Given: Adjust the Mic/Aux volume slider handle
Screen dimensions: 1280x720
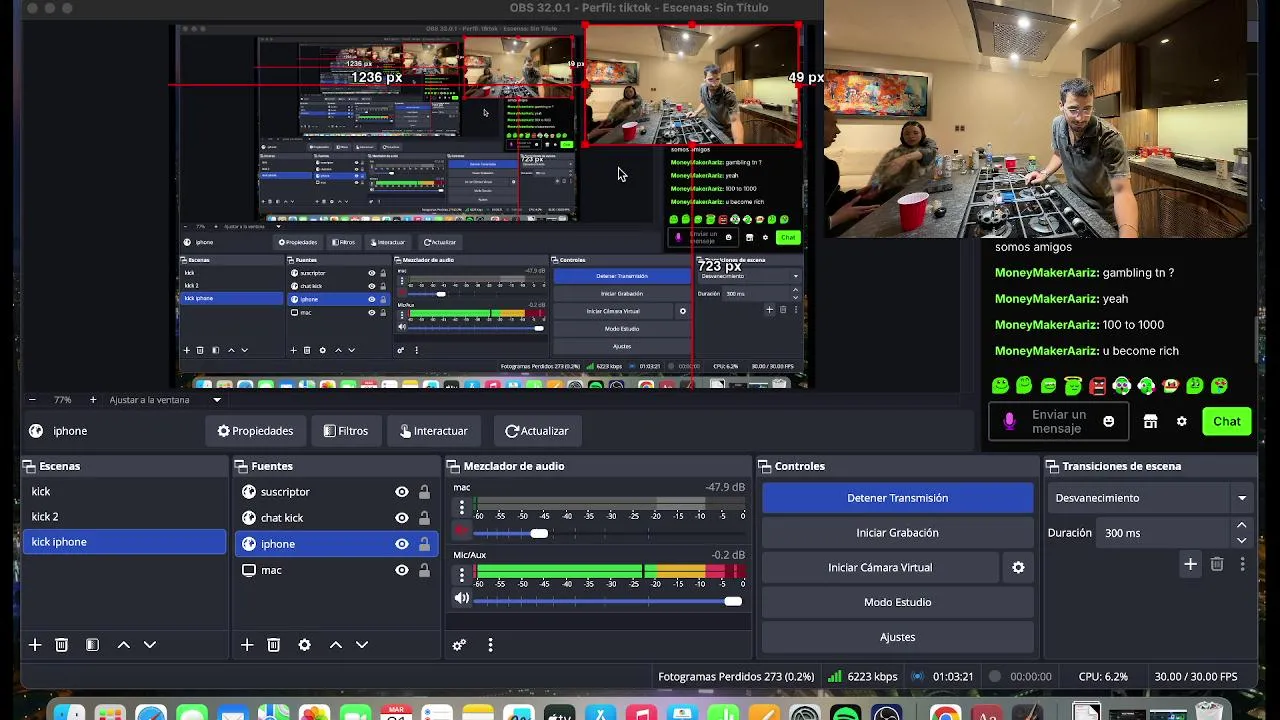Looking at the screenshot, I should (733, 601).
